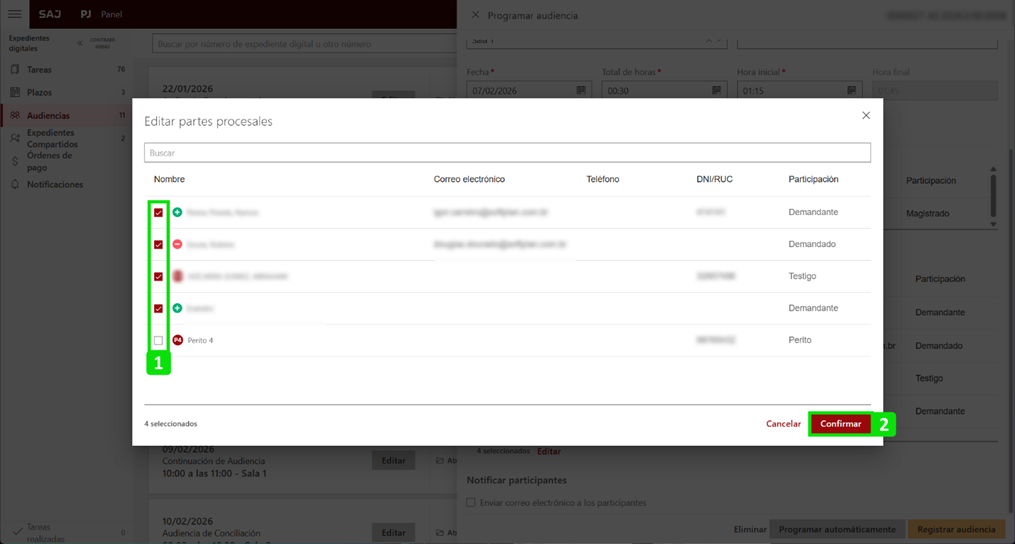Close the Editar partes procesales dialog
Screen dimensions: 1015x544
coord(866,116)
